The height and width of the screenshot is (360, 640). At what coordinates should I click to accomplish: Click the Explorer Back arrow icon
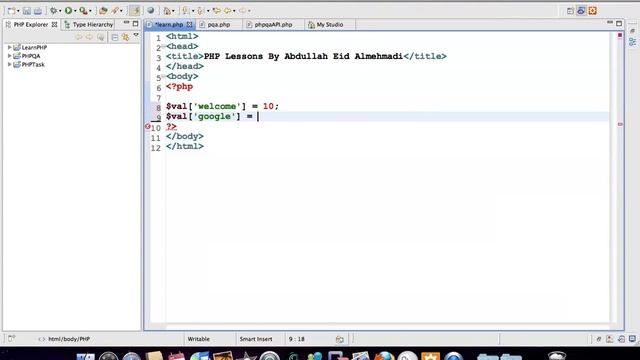coord(78,37)
